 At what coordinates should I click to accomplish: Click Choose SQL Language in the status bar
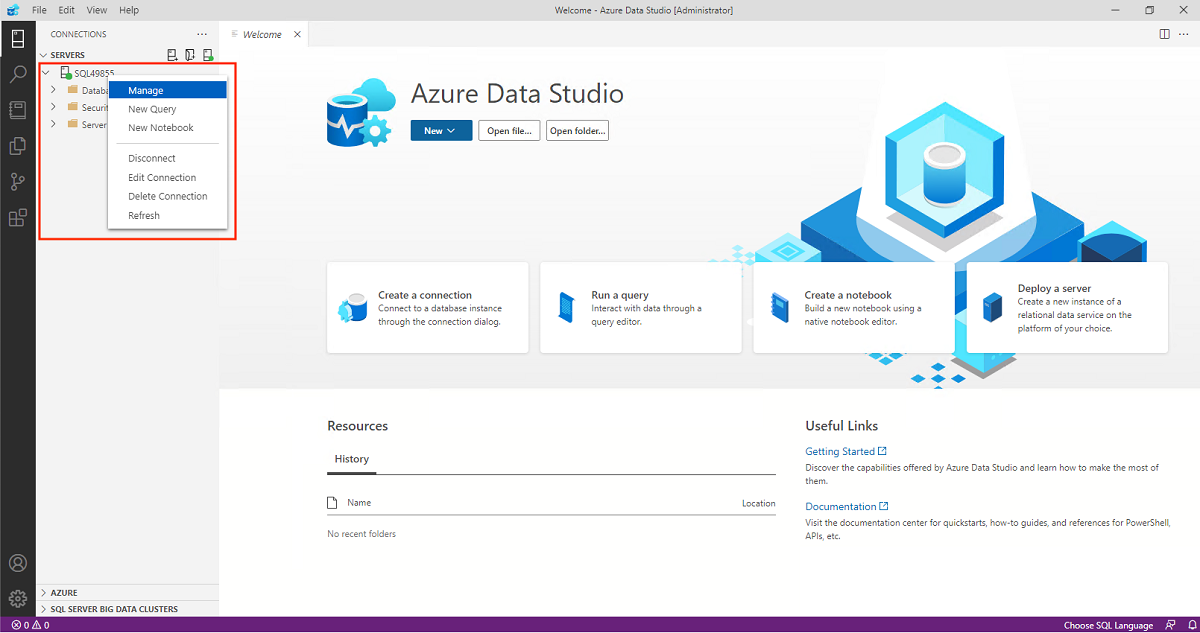coord(1109,625)
